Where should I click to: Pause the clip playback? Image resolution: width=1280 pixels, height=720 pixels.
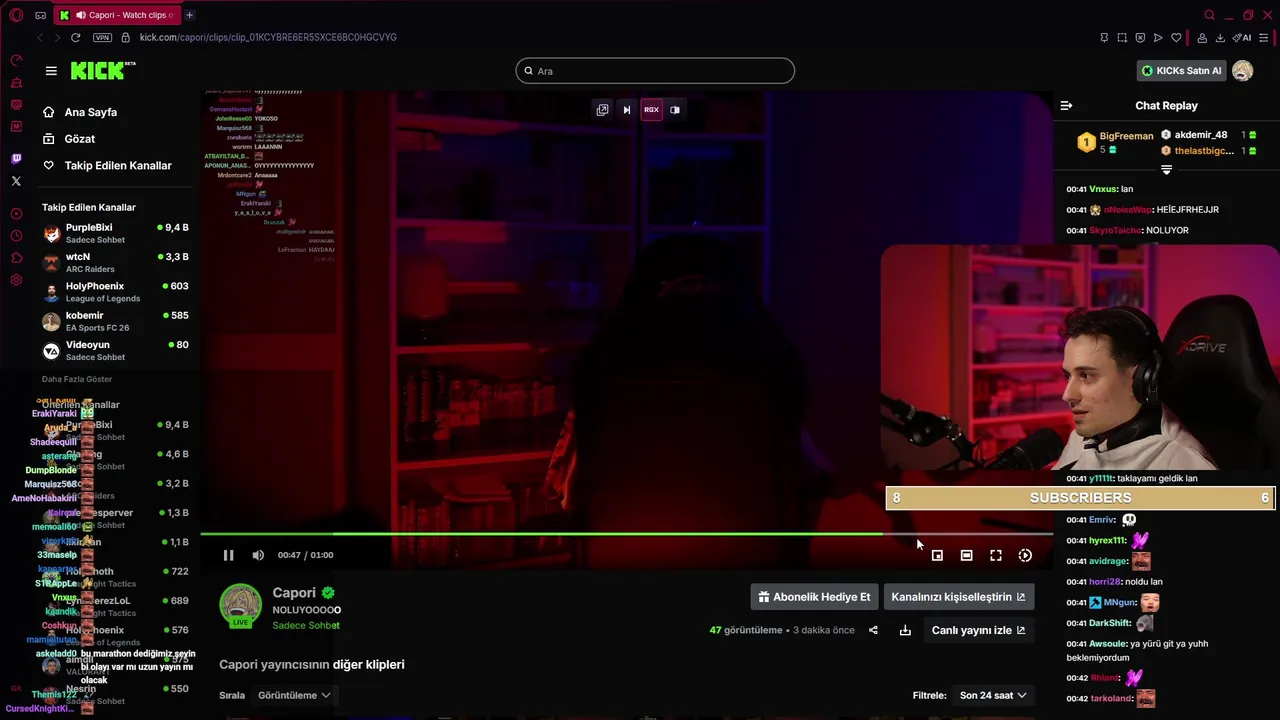click(x=228, y=555)
